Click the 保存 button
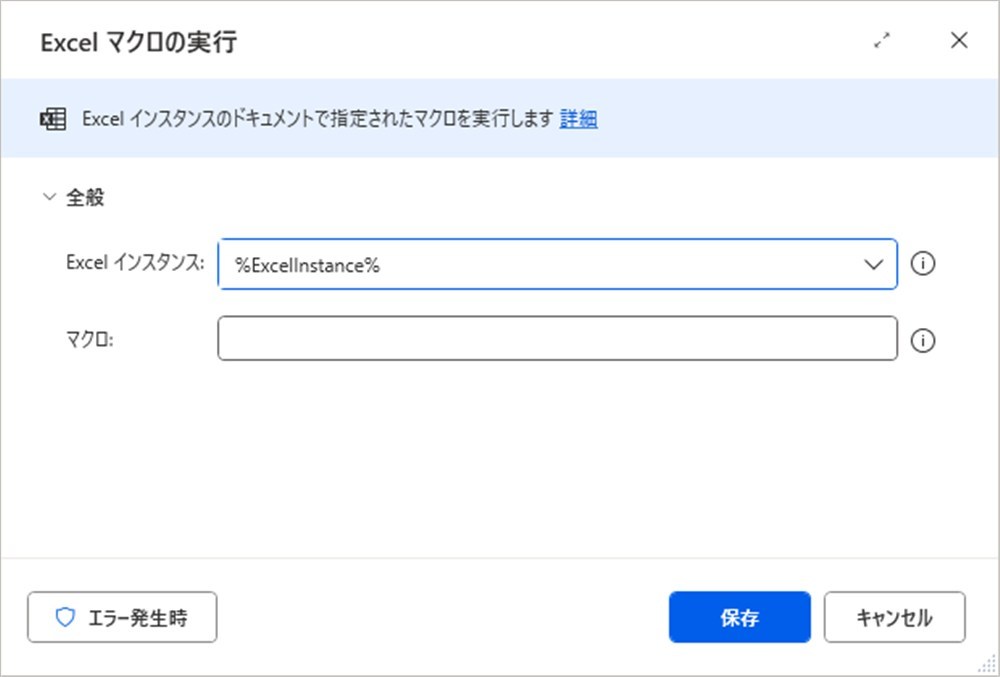The width and height of the screenshot is (1000, 677). click(740, 617)
